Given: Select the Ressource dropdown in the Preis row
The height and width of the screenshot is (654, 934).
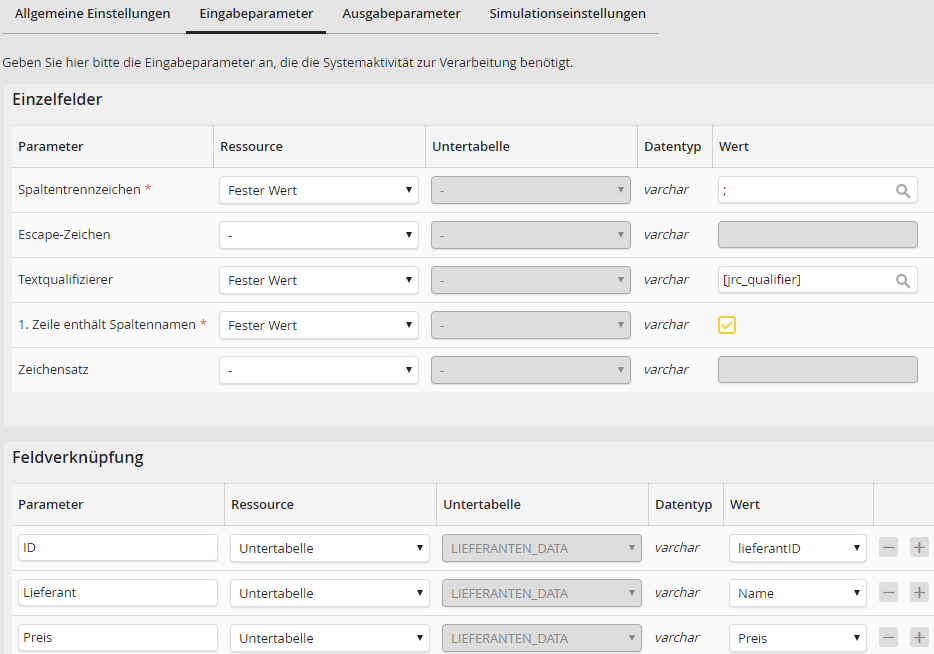Looking at the screenshot, I should pos(329,638).
